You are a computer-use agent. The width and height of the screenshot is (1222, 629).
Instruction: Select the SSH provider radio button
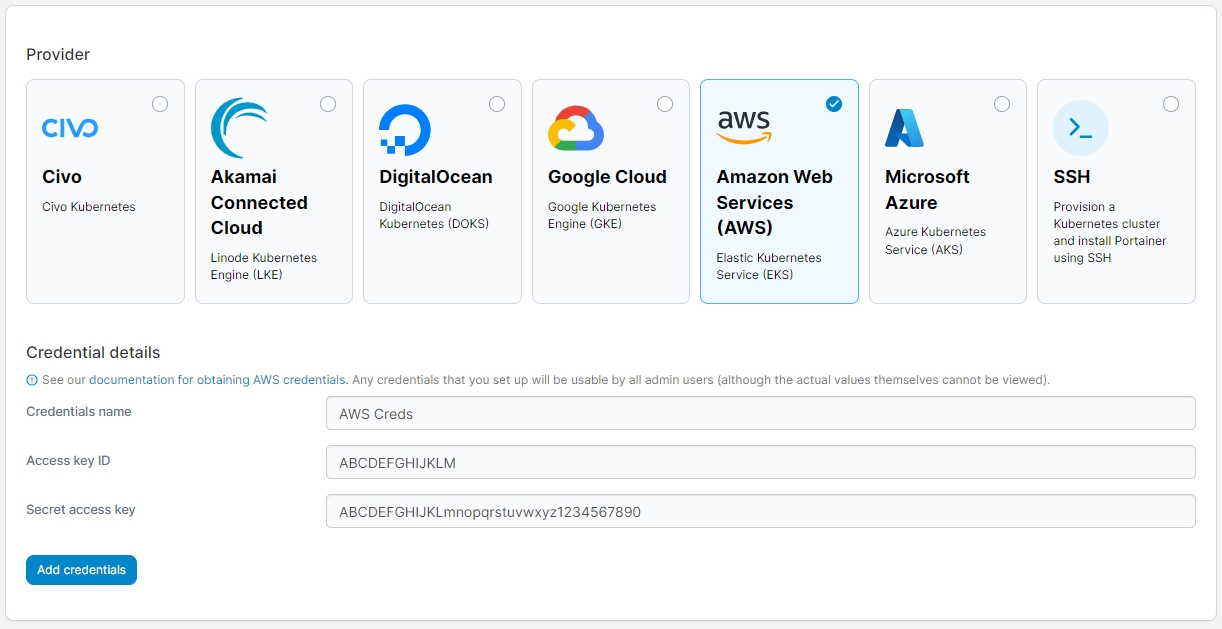pos(1171,104)
